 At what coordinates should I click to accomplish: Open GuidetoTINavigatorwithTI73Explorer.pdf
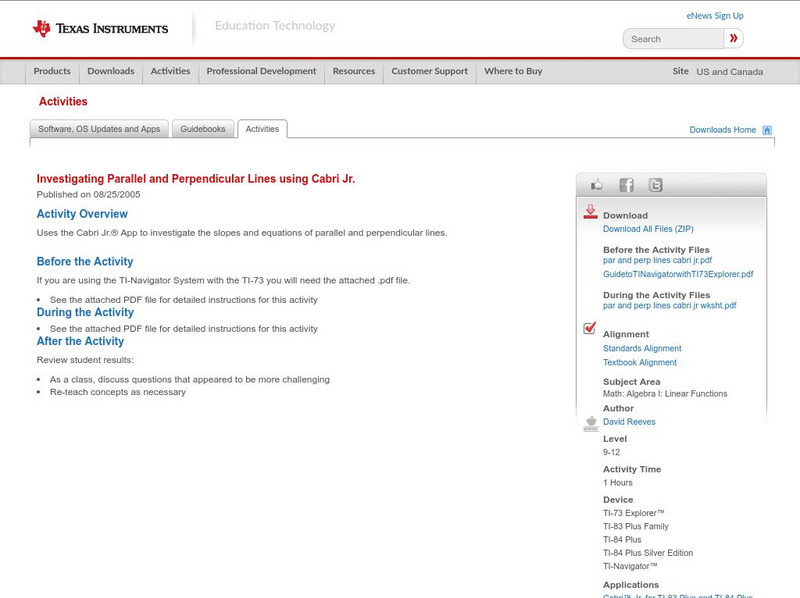tap(678, 274)
